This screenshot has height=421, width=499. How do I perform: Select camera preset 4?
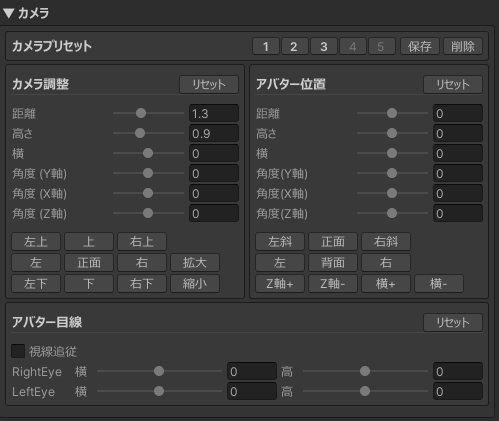(x=353, y=46)
